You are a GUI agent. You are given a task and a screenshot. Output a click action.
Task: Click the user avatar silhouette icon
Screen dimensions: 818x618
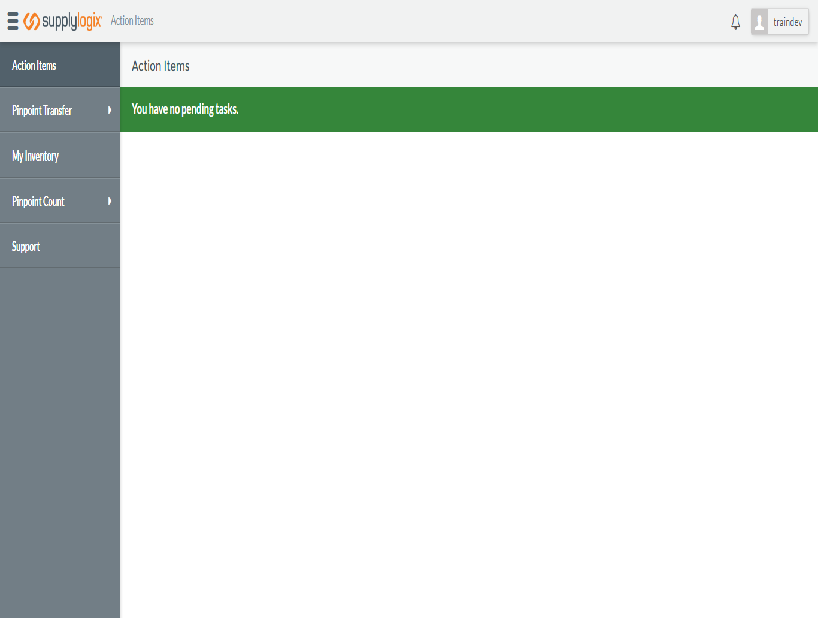point(760,22)
